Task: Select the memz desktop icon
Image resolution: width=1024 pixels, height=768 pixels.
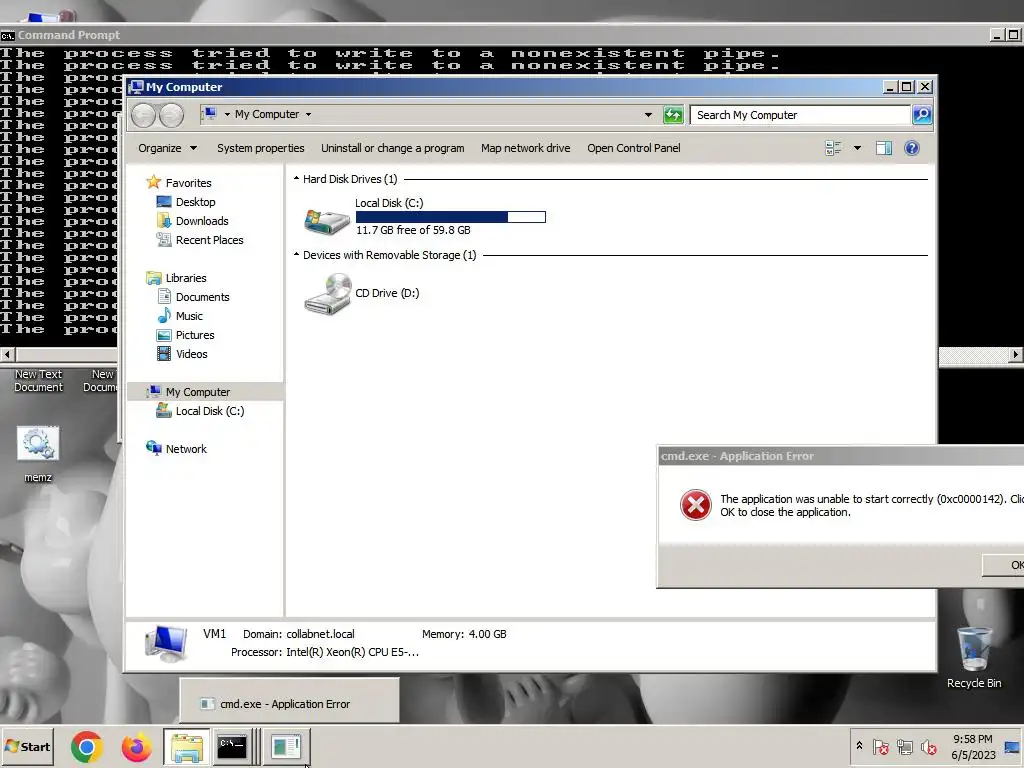Action: point(38,454)
